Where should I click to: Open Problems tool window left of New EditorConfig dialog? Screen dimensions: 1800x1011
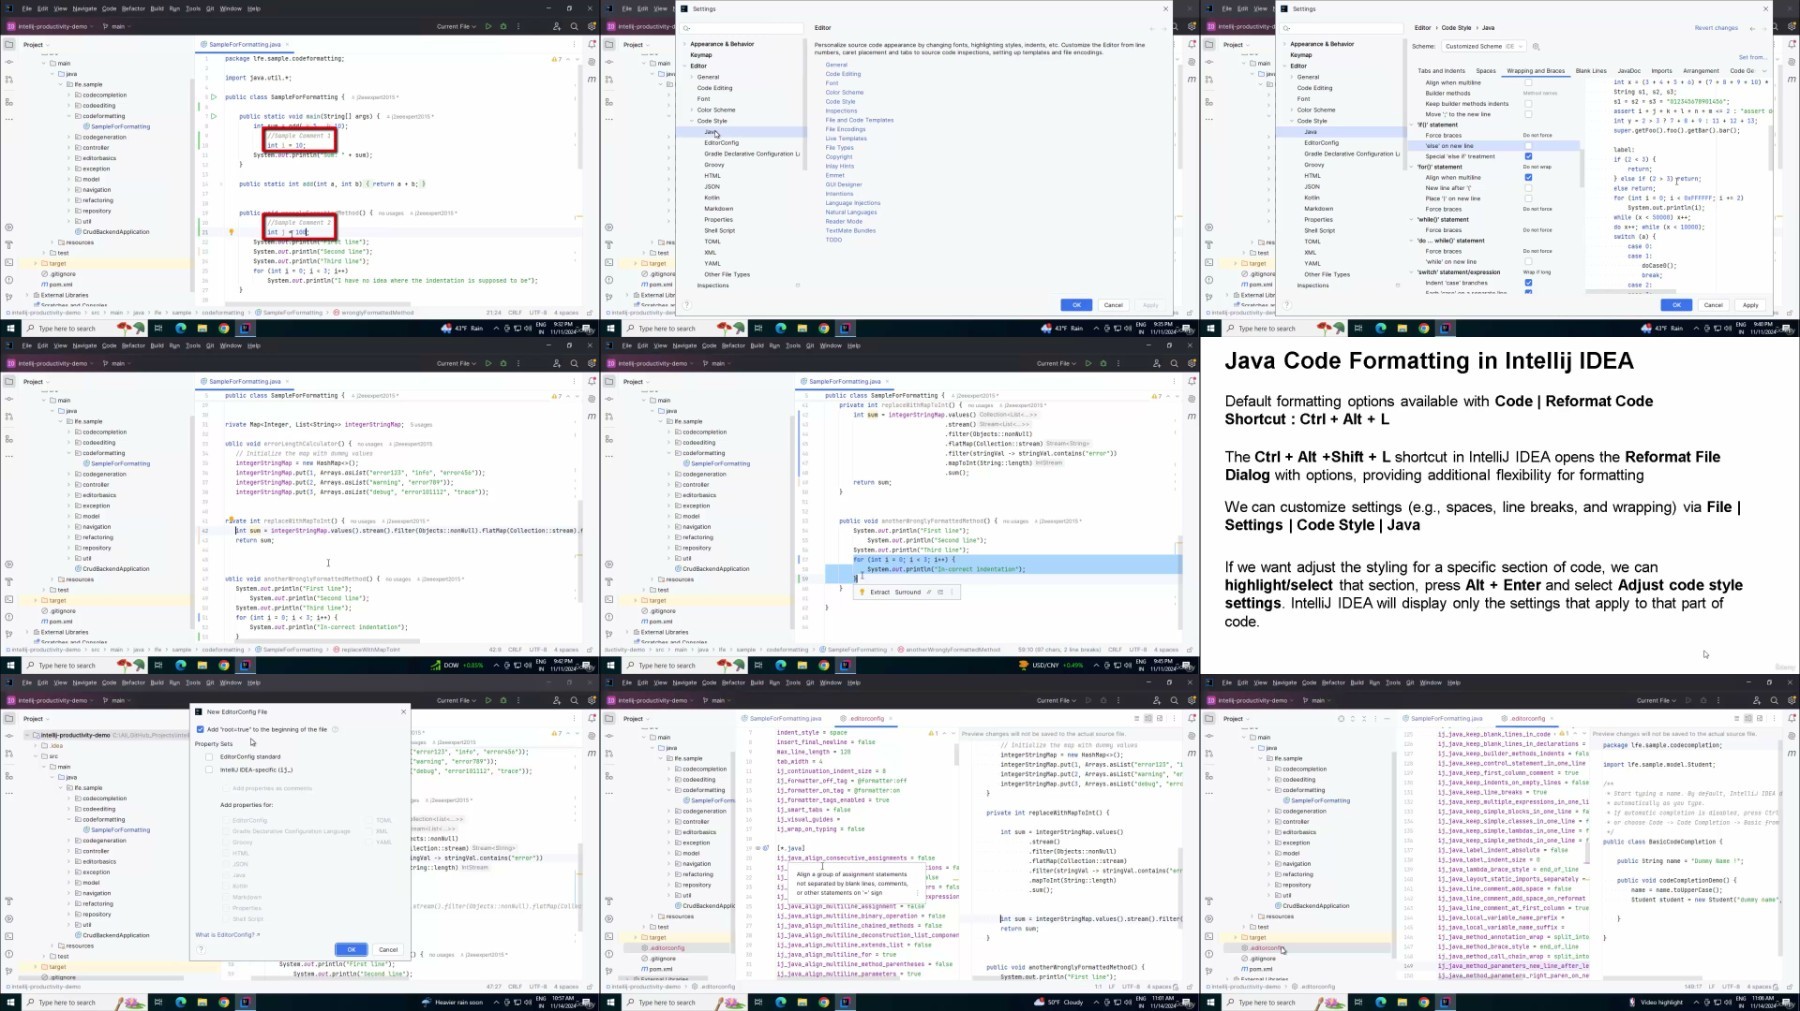pyautogui.click(x=9, y=953)
